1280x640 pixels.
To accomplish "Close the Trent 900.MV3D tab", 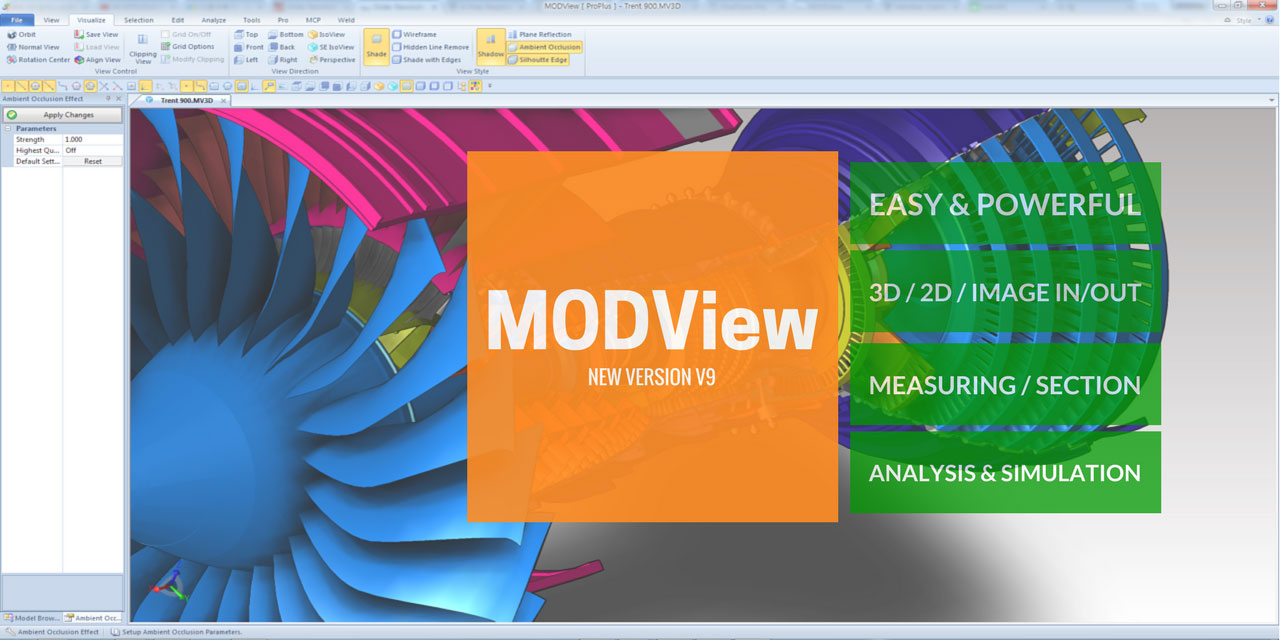I will pos(225,100).
